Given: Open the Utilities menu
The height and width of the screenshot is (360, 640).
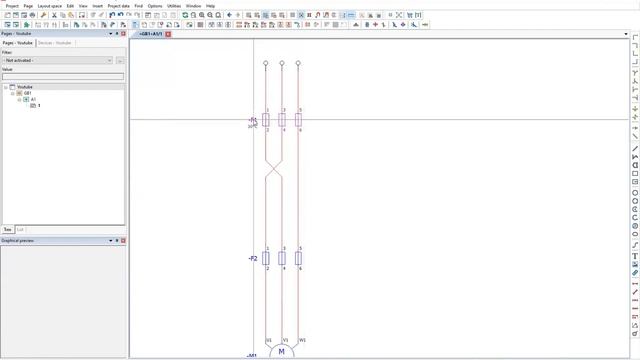Looking at the screenshot, I should coord(174,6).
